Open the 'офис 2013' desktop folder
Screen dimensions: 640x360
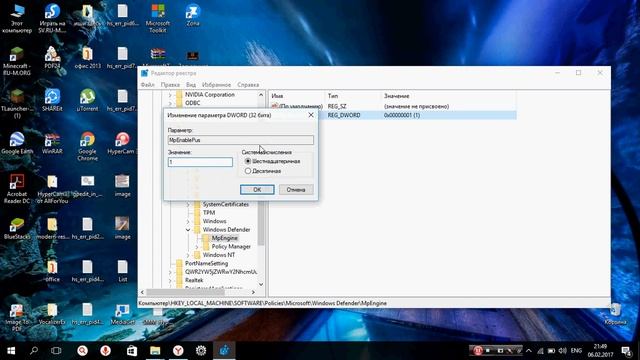87,57
